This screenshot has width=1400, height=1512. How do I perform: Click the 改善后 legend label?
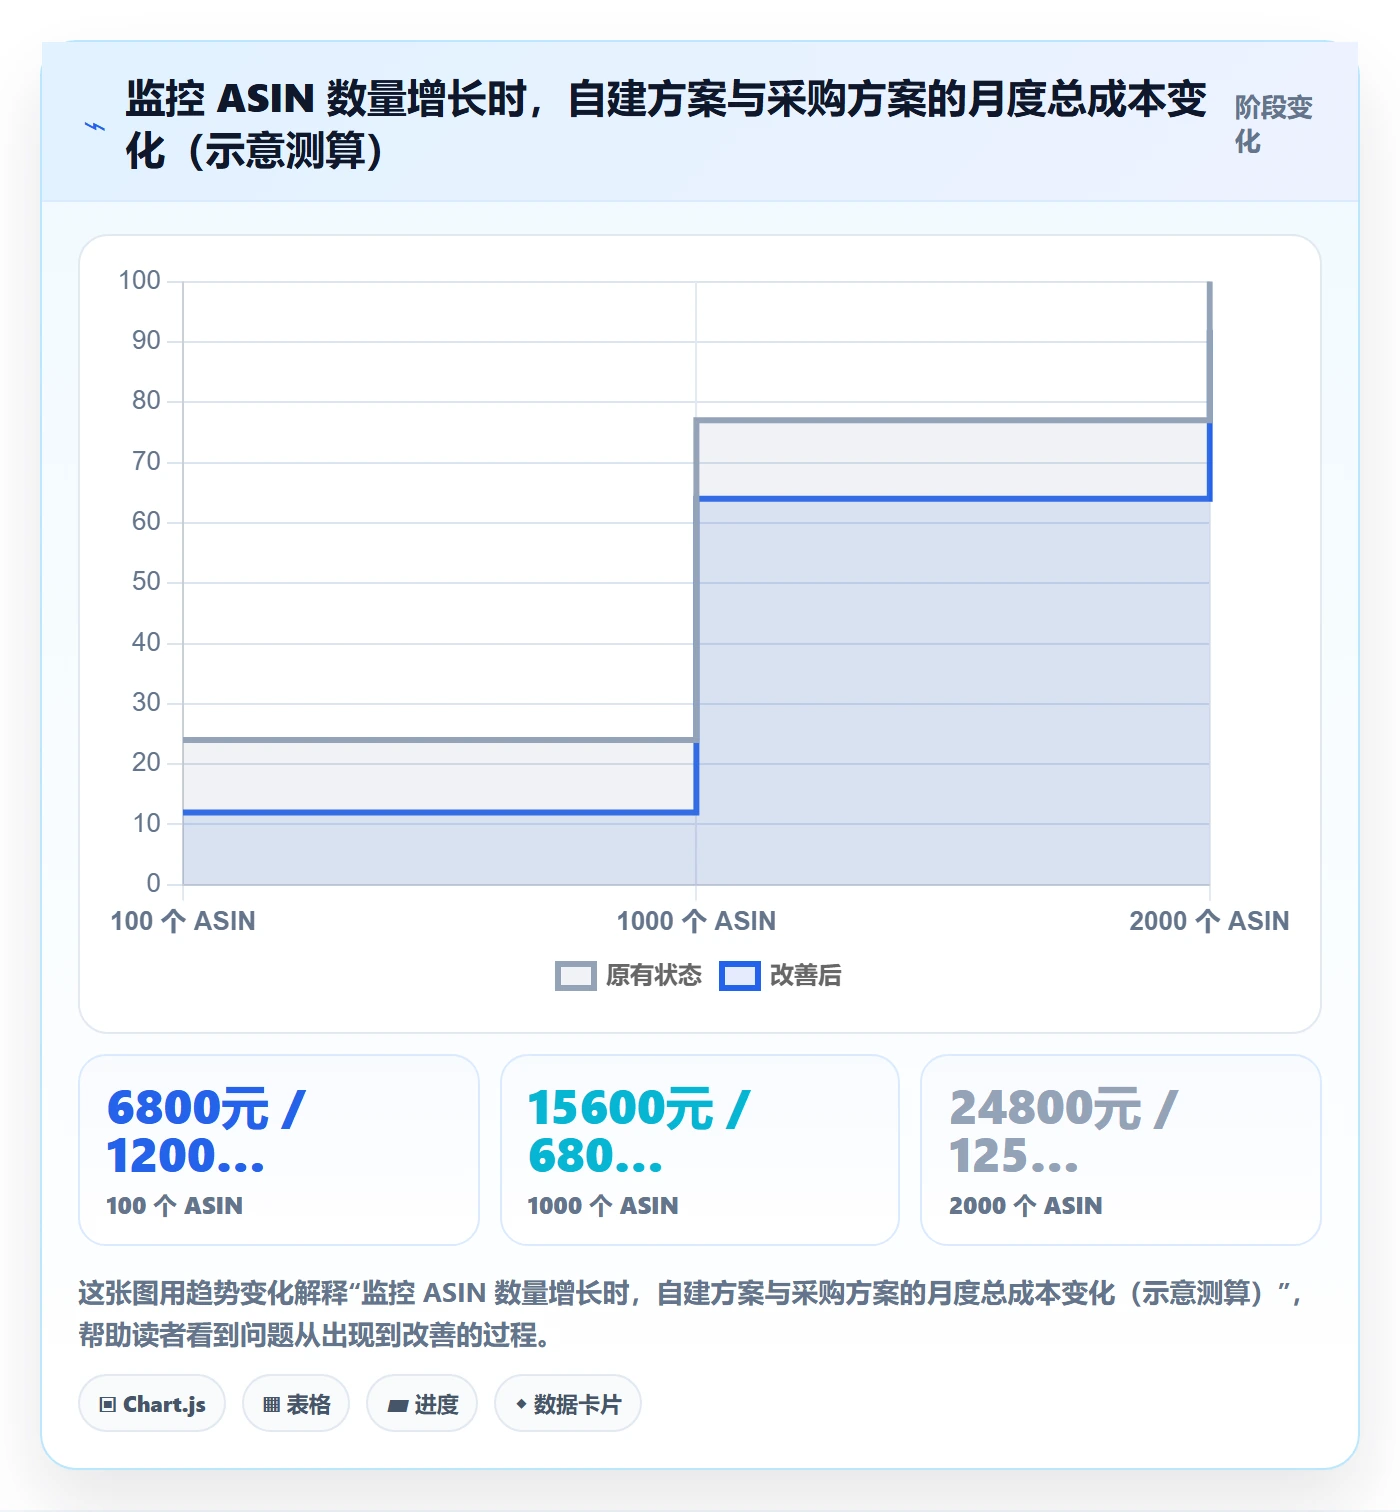(805, 976)
